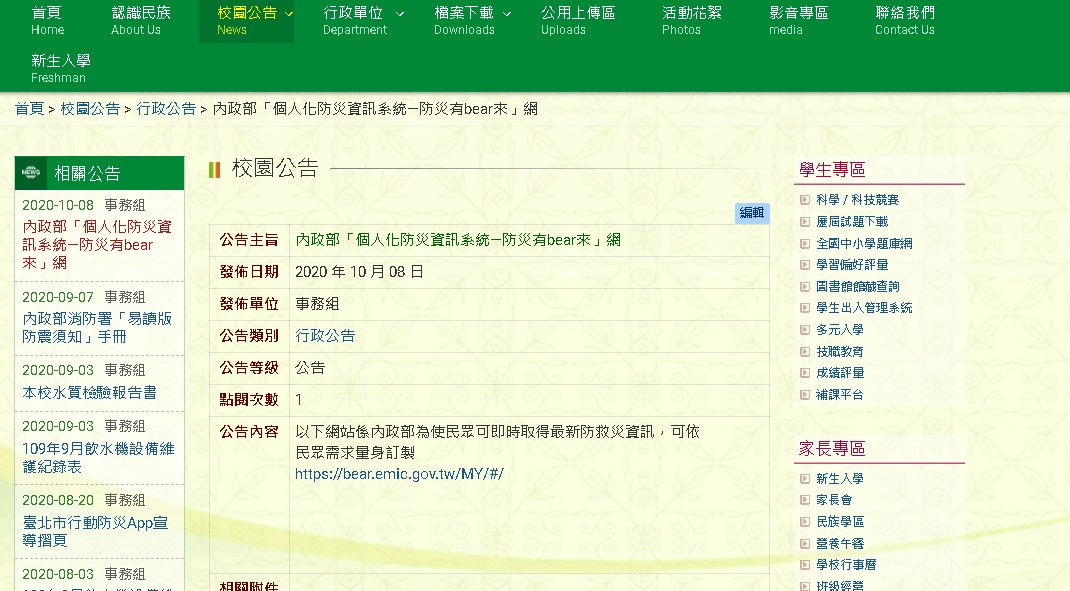
Task: Open the 多元入學 link
Action: 839,330
